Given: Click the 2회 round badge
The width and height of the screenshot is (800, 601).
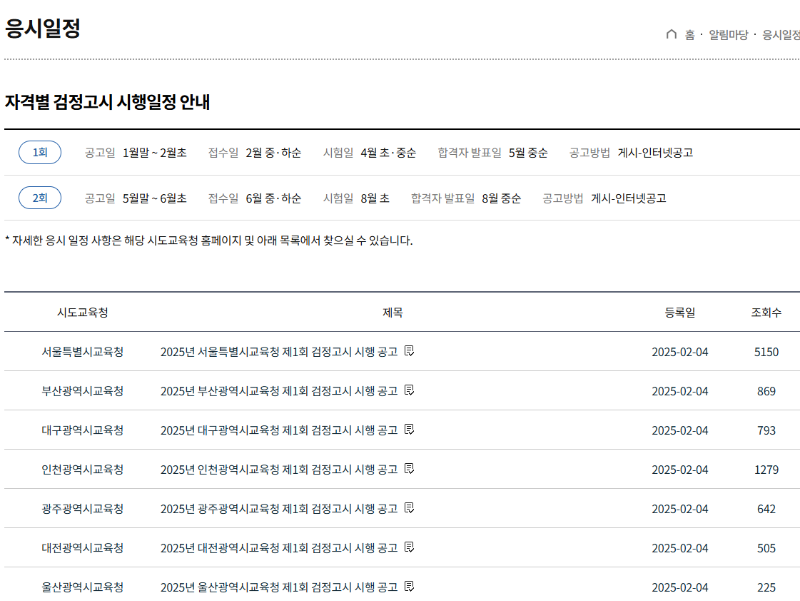Looking at the screenshot, I should coord(40,198).
